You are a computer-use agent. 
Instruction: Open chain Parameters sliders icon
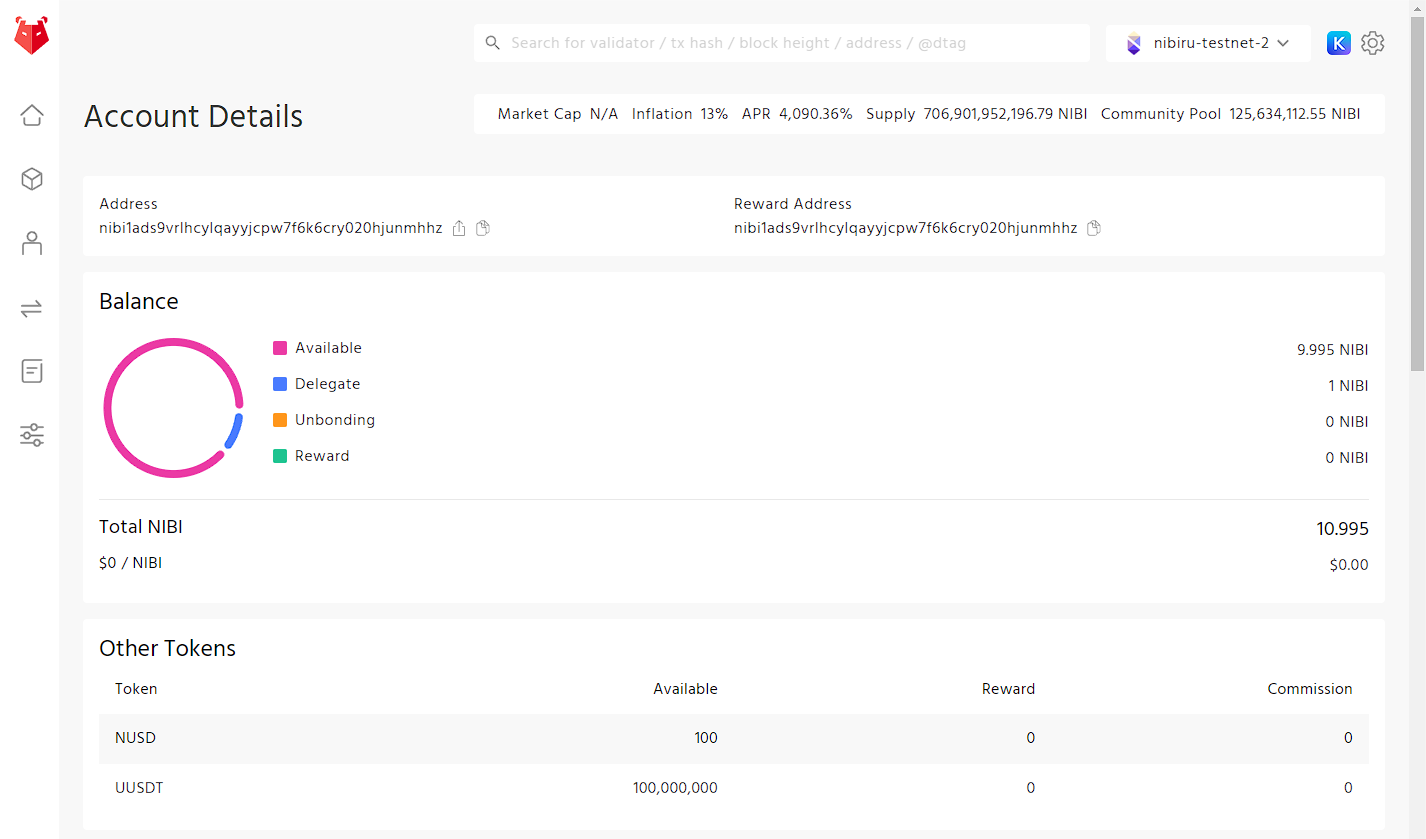(31, 435)
